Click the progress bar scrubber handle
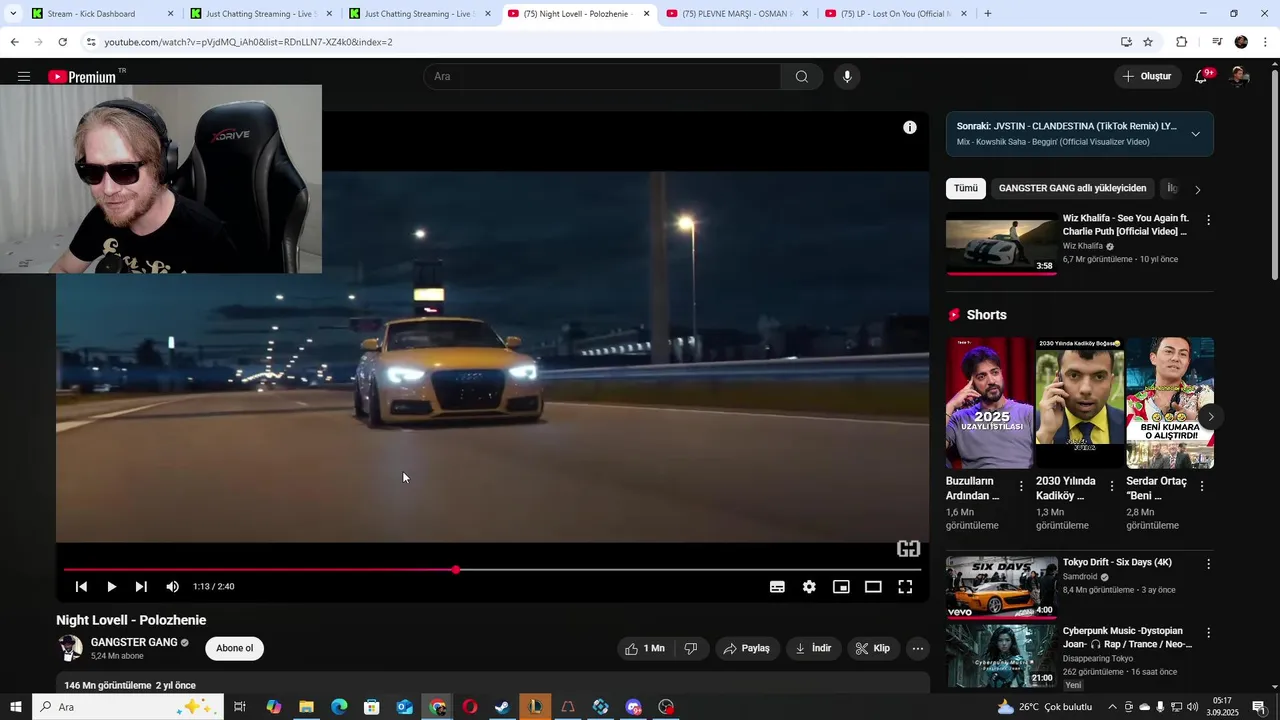1280x720 pixels. [x=456, y=570]
